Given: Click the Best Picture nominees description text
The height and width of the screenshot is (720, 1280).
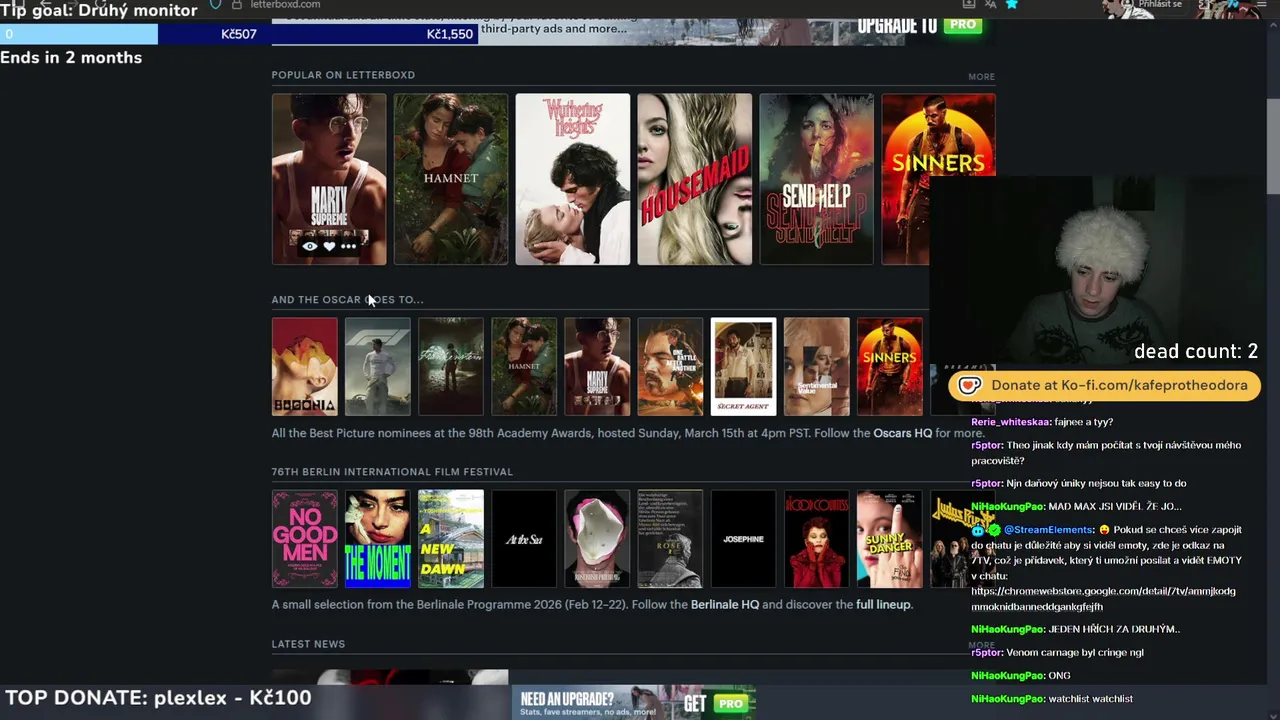Looking at the screenshot, I should (627, 433).
